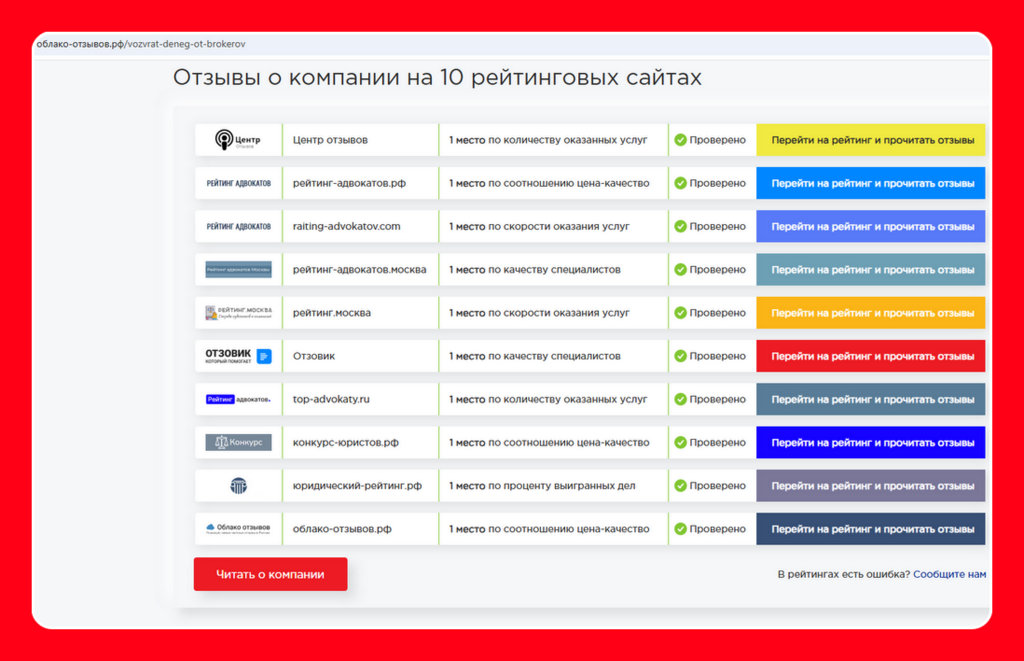The width and height of the screenshot is (1024, 661).
Task: Click yellow rating button for Центр отзывов
Action: [x=871, y=140]
